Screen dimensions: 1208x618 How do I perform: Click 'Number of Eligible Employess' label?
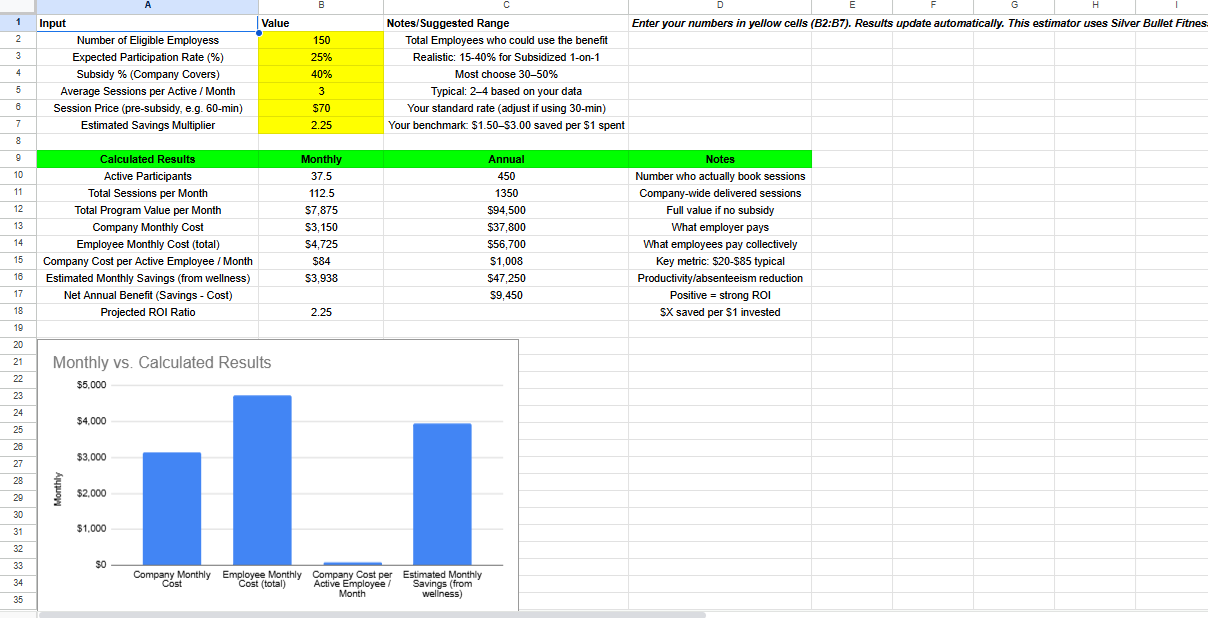(x=148, y=40)
